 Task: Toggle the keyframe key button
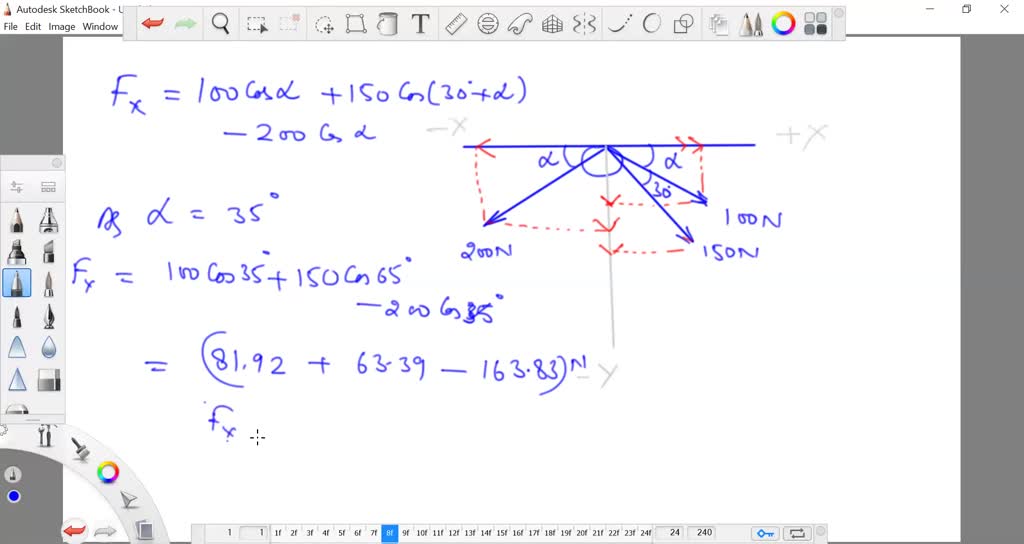tap(765, 533)
